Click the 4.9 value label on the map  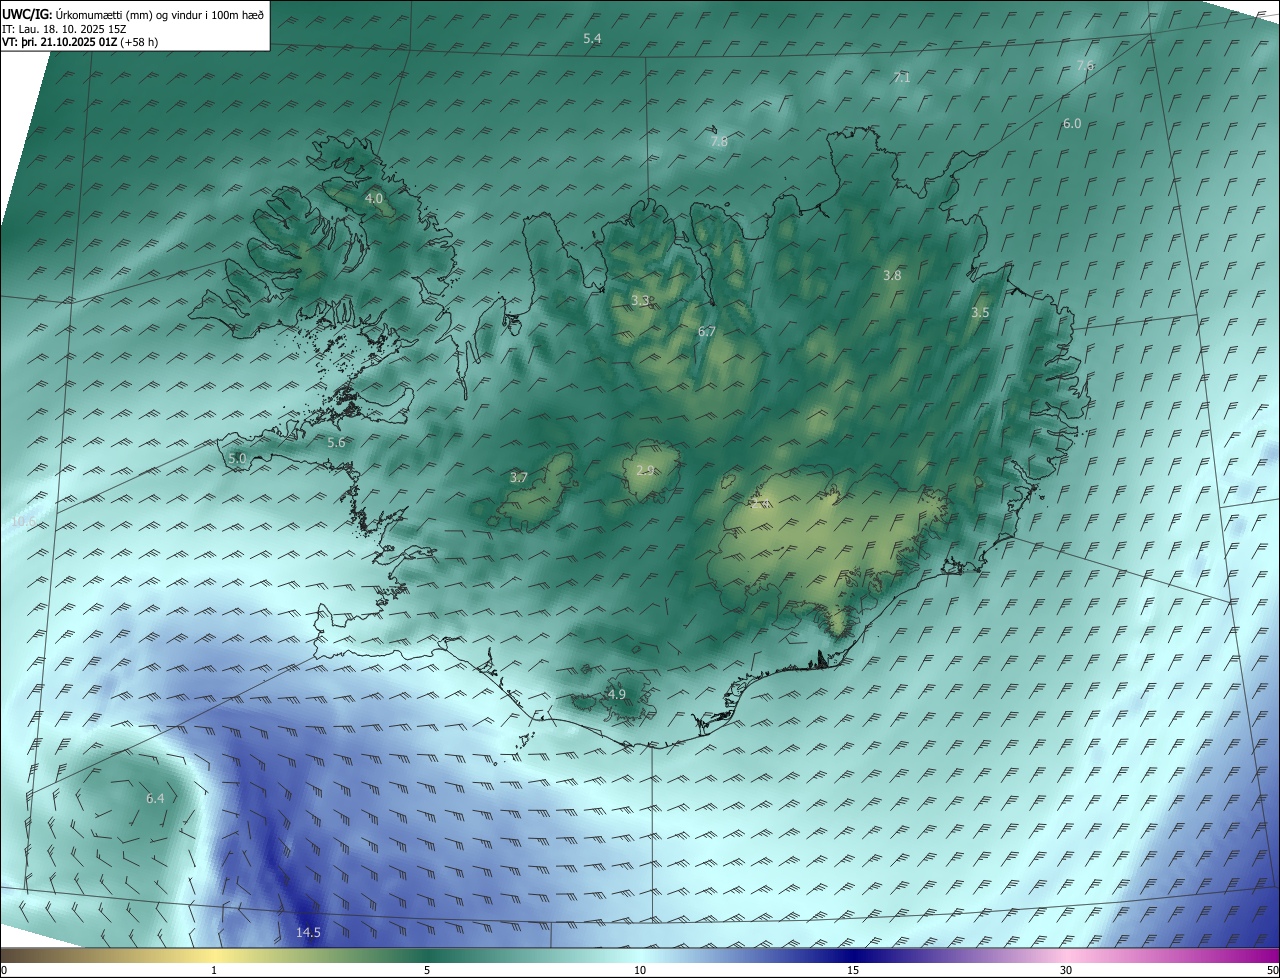(x=616, y=694)
